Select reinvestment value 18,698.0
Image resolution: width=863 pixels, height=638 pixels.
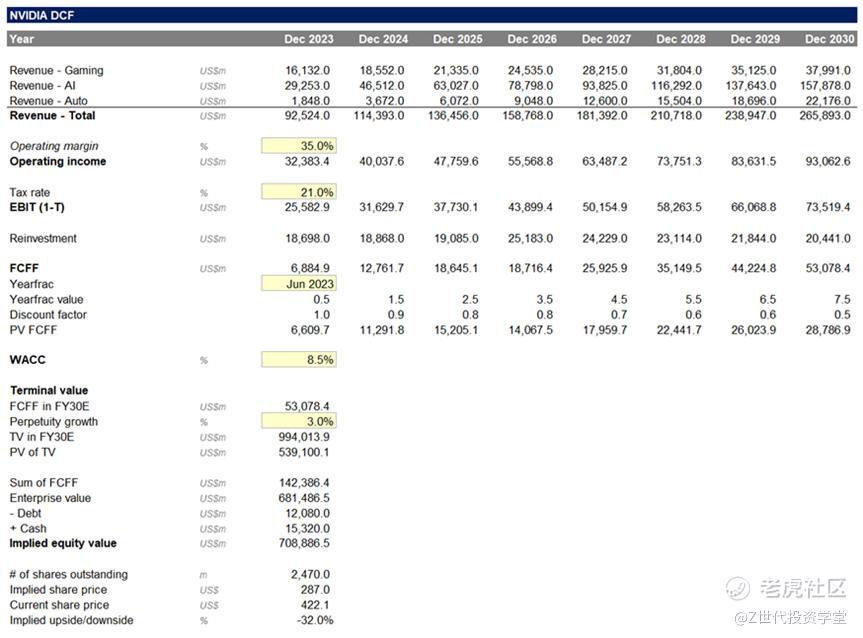[308, 238]
